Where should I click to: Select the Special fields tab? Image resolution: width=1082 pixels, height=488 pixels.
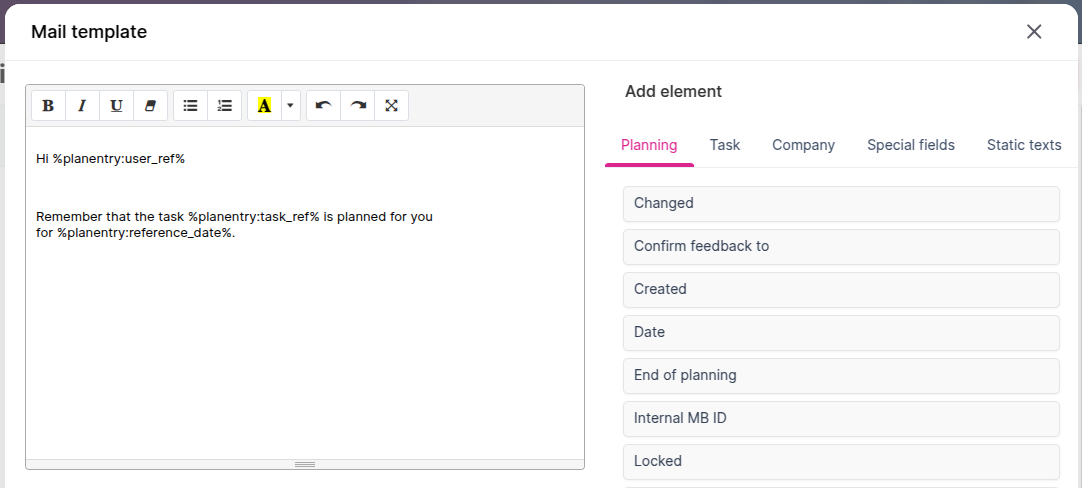click(910, 145)
